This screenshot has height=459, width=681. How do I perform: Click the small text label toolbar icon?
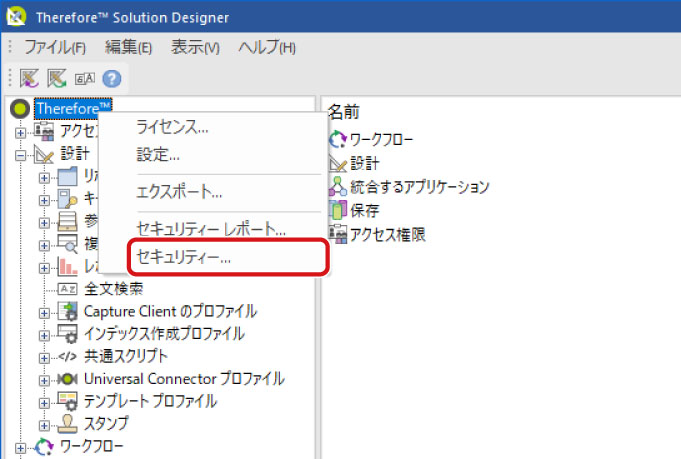[85, 78]
